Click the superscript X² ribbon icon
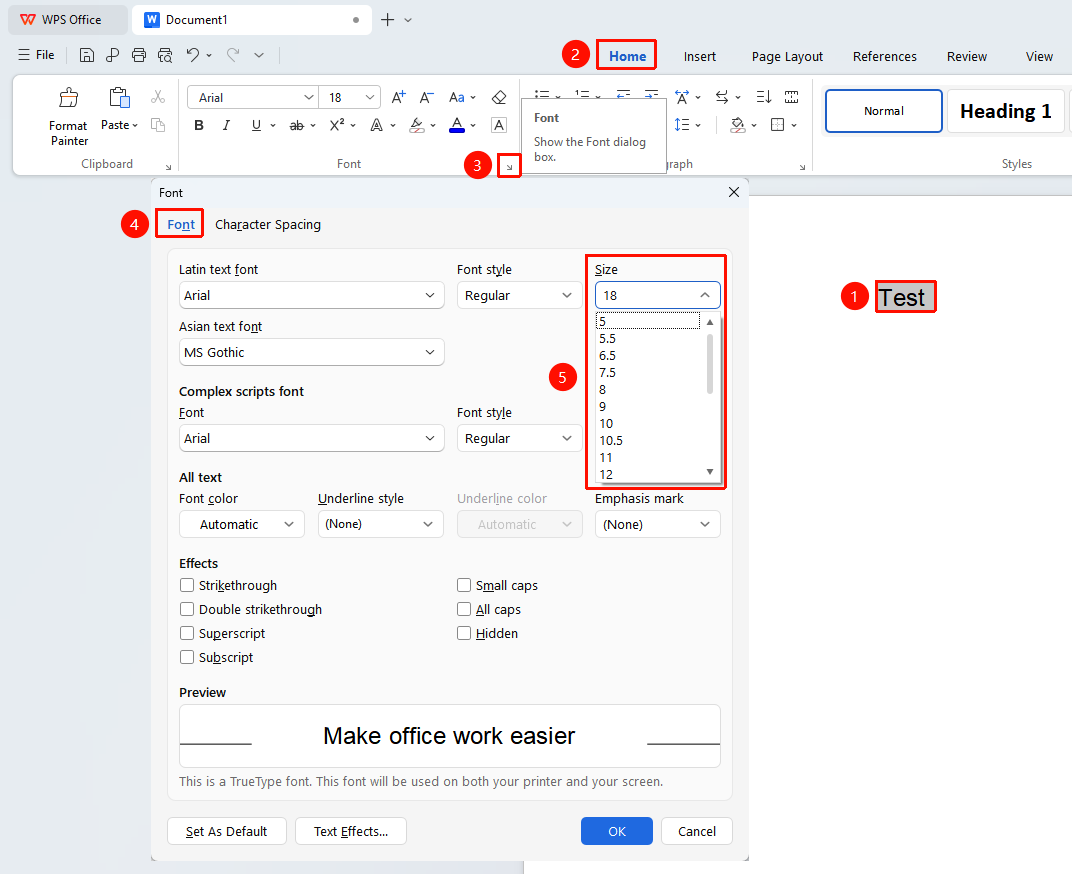 337,125
